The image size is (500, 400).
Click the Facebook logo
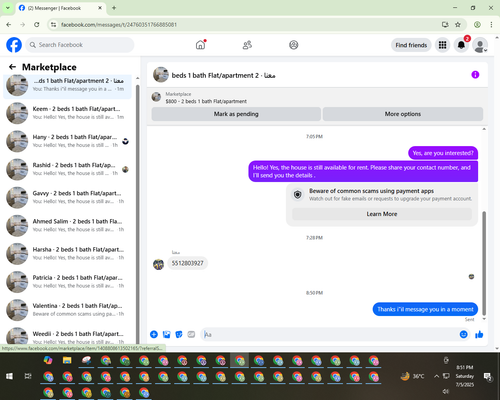(14, 45)
